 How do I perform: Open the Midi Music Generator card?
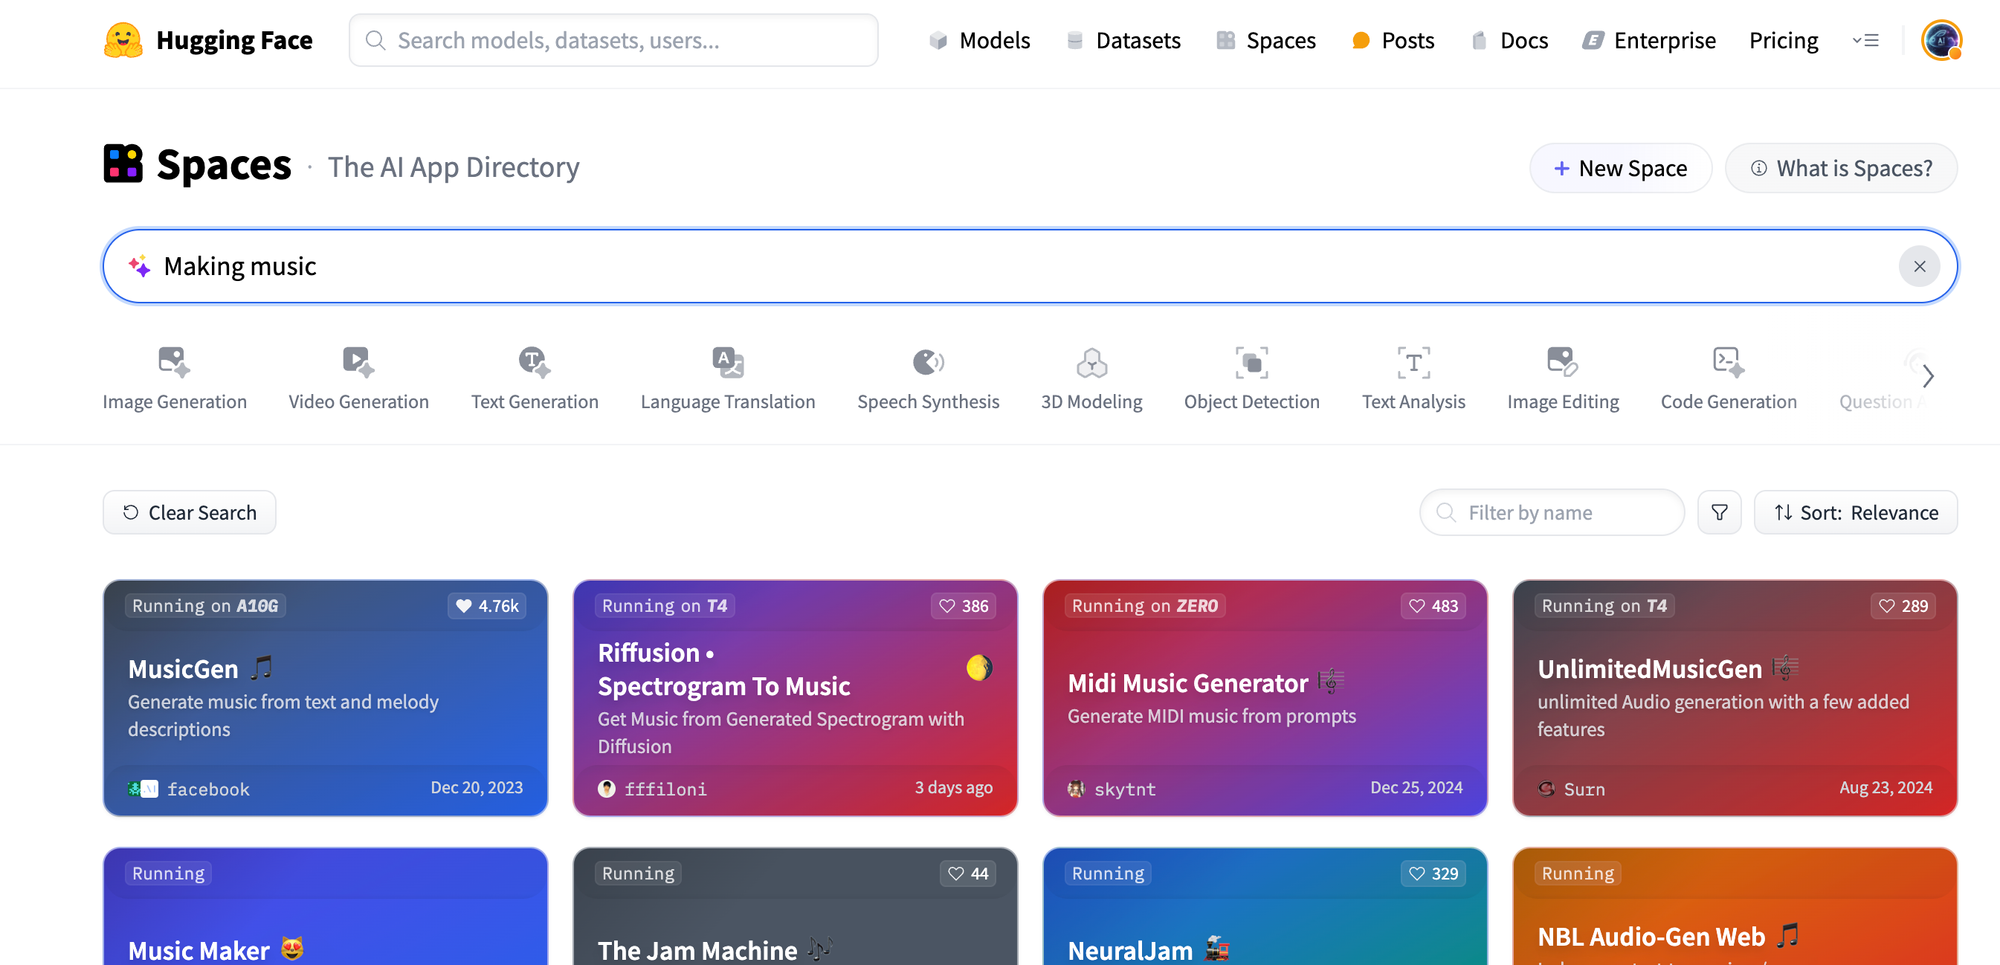point(1265,698)
